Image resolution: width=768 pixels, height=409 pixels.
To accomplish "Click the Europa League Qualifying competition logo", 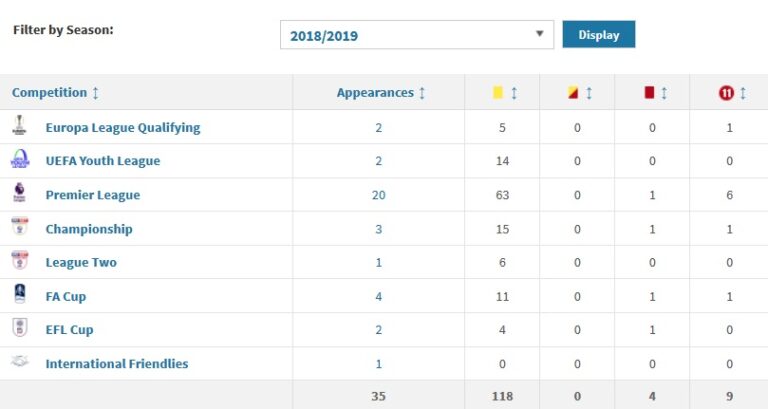I will click(20, 126).
